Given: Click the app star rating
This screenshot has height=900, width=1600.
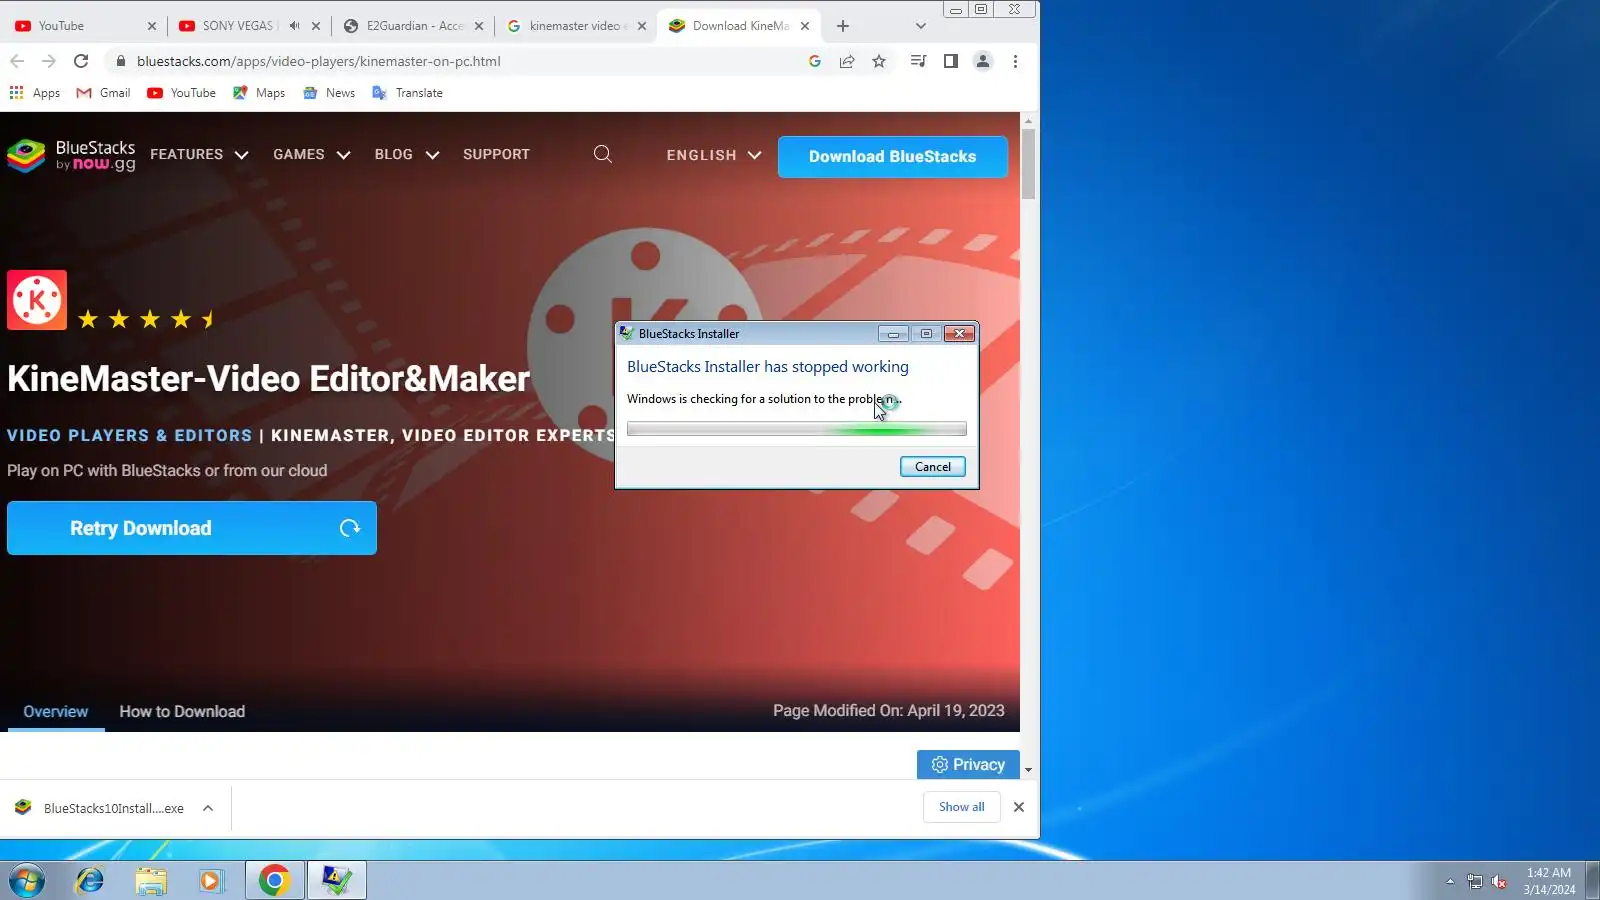Looking at the screenshot, I should (x=146, y=319).
